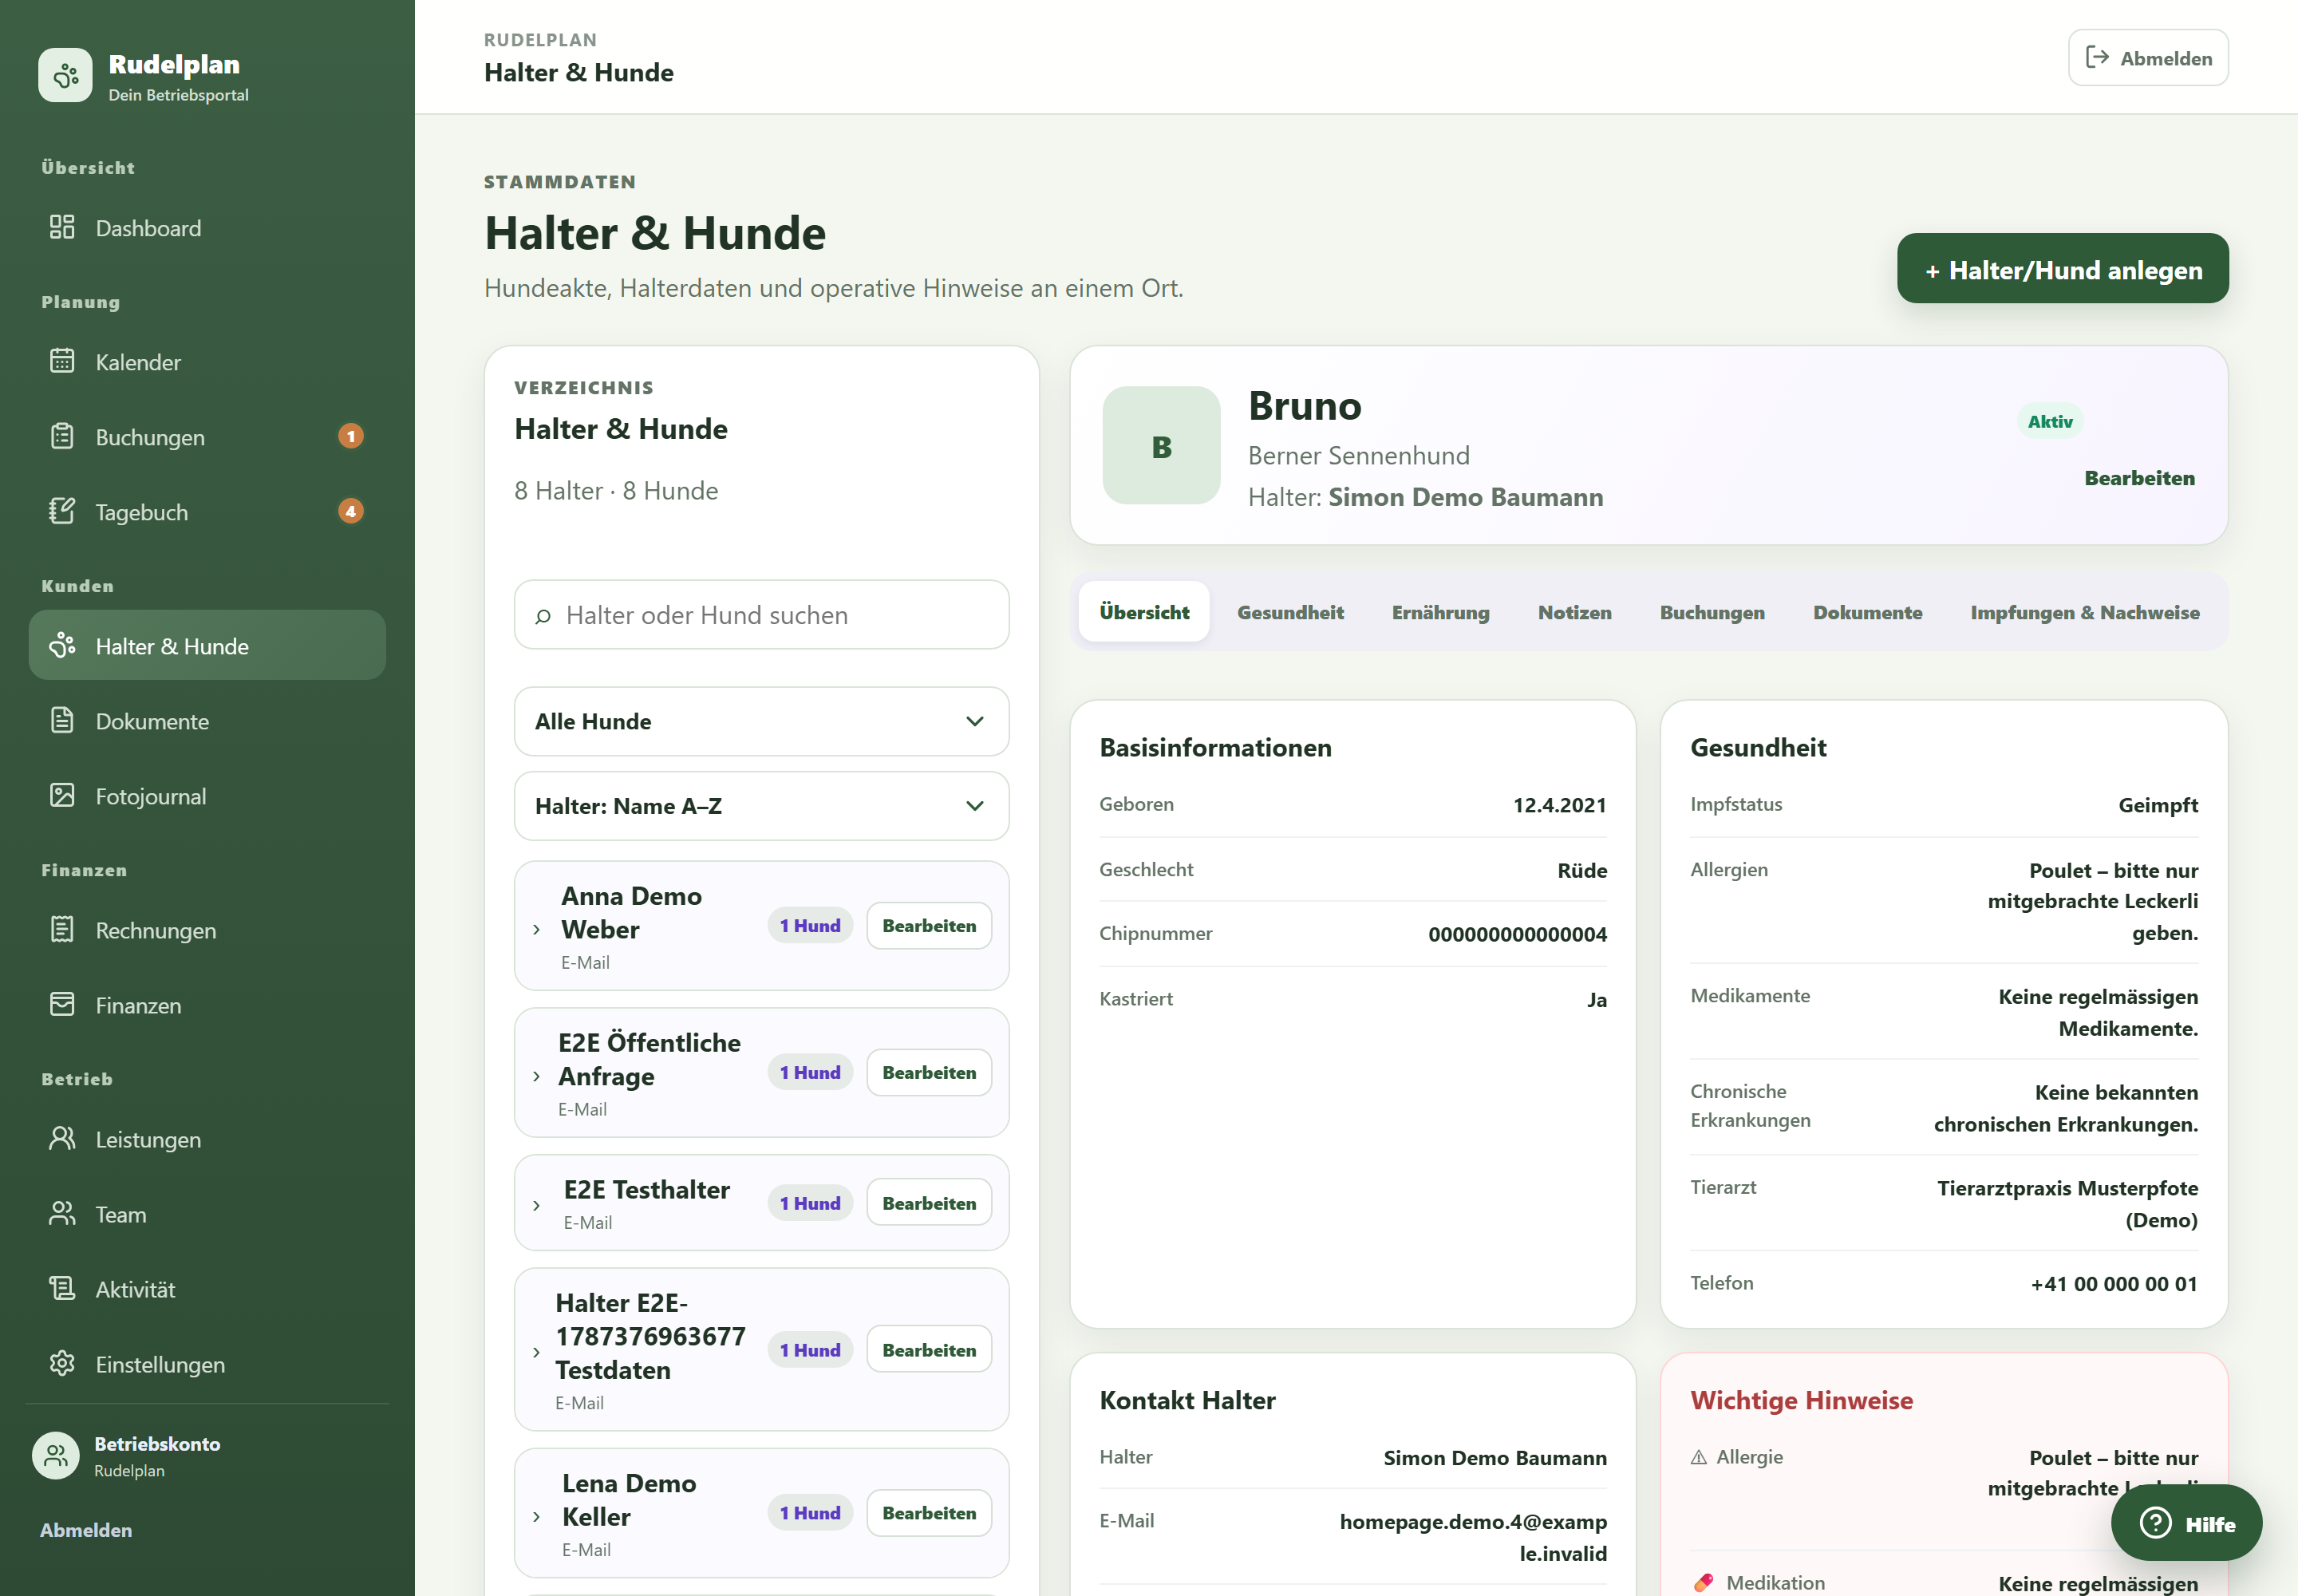
Task: Click the Abmelden button in the header
Action: (x=2148, y=58)
